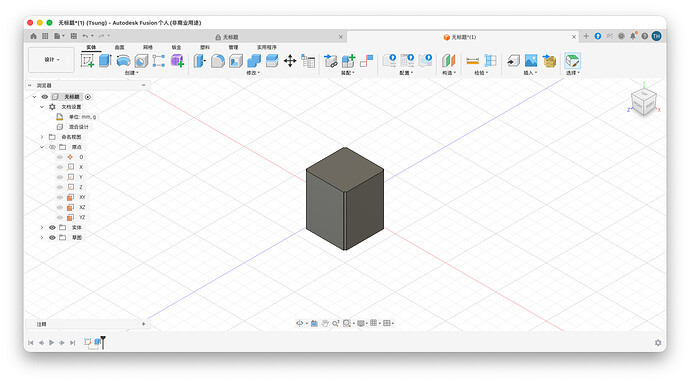690x382 pixels.
Task: Click the Orbit tool in navigation bar
Action: [x=300, y=323]
